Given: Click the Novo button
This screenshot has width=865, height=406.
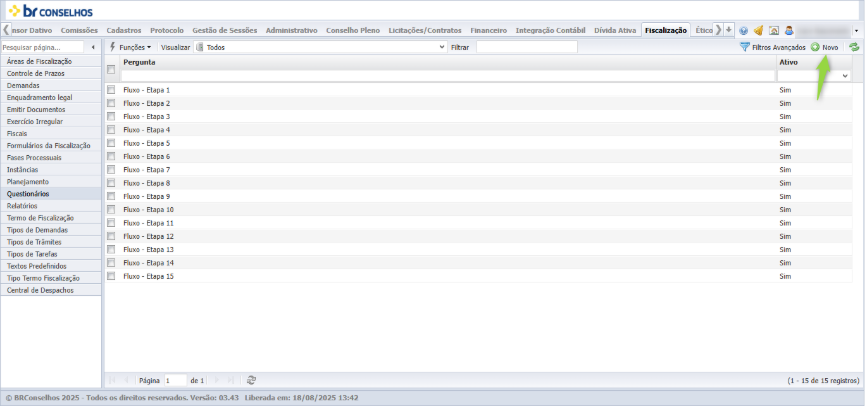Looking at the screenshot, I should [825, 47].
